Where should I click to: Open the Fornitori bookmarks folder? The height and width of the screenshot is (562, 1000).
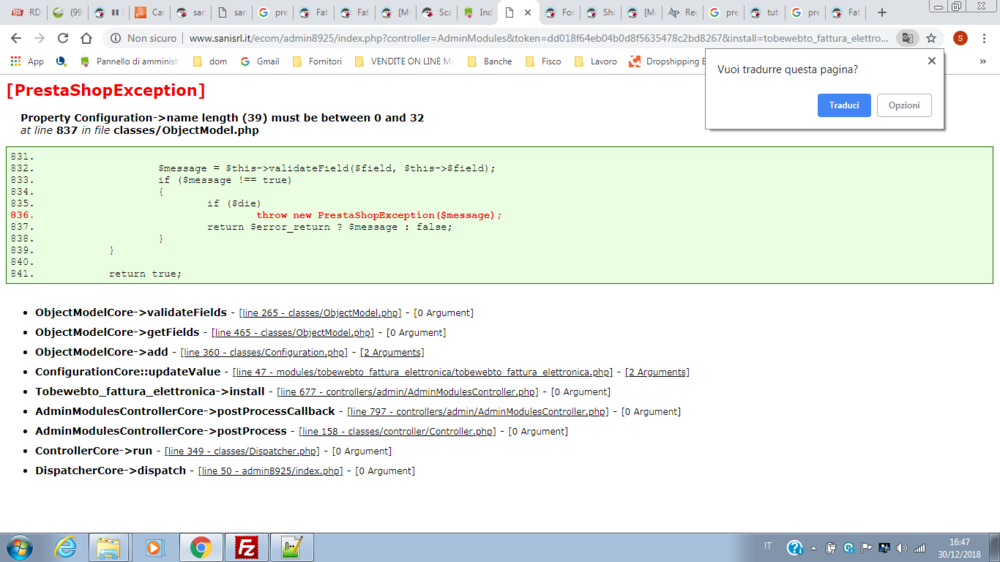pyautogui.click(x=317, y=61)
